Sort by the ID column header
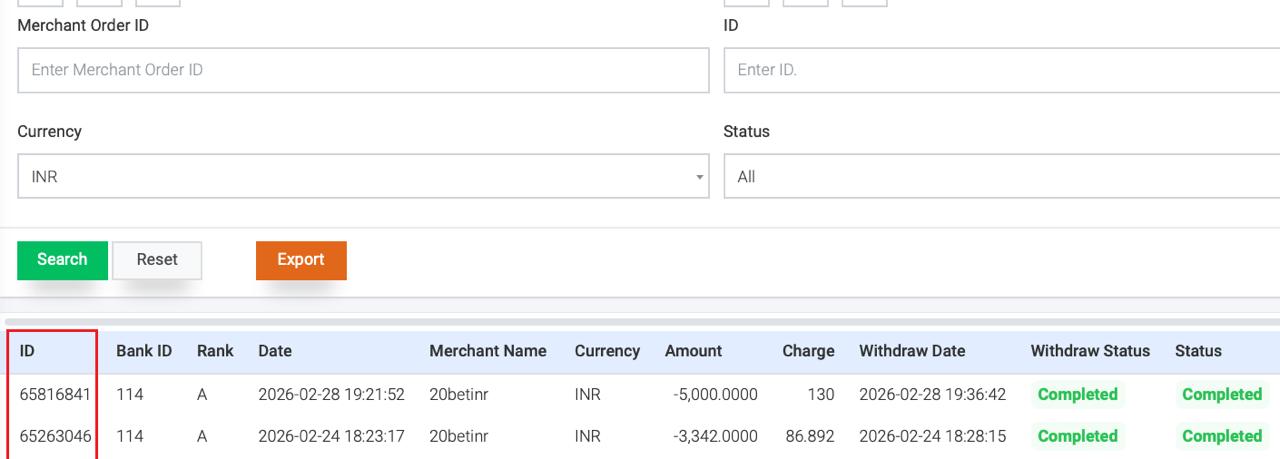 click(28, 351)
